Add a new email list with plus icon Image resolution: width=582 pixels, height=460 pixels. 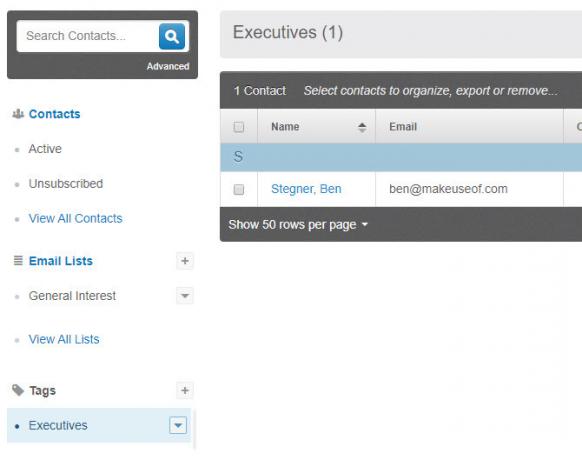tap(185, 261)
